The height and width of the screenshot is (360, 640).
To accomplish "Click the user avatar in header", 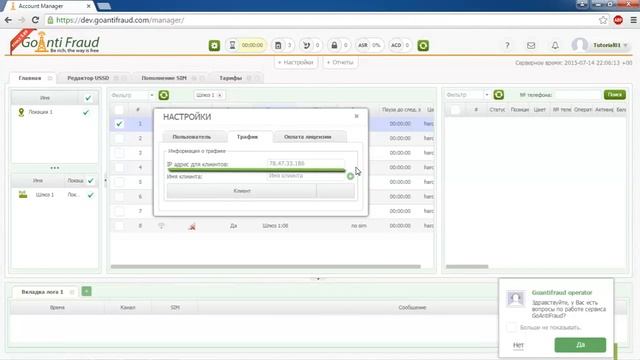I will (580, 45).
